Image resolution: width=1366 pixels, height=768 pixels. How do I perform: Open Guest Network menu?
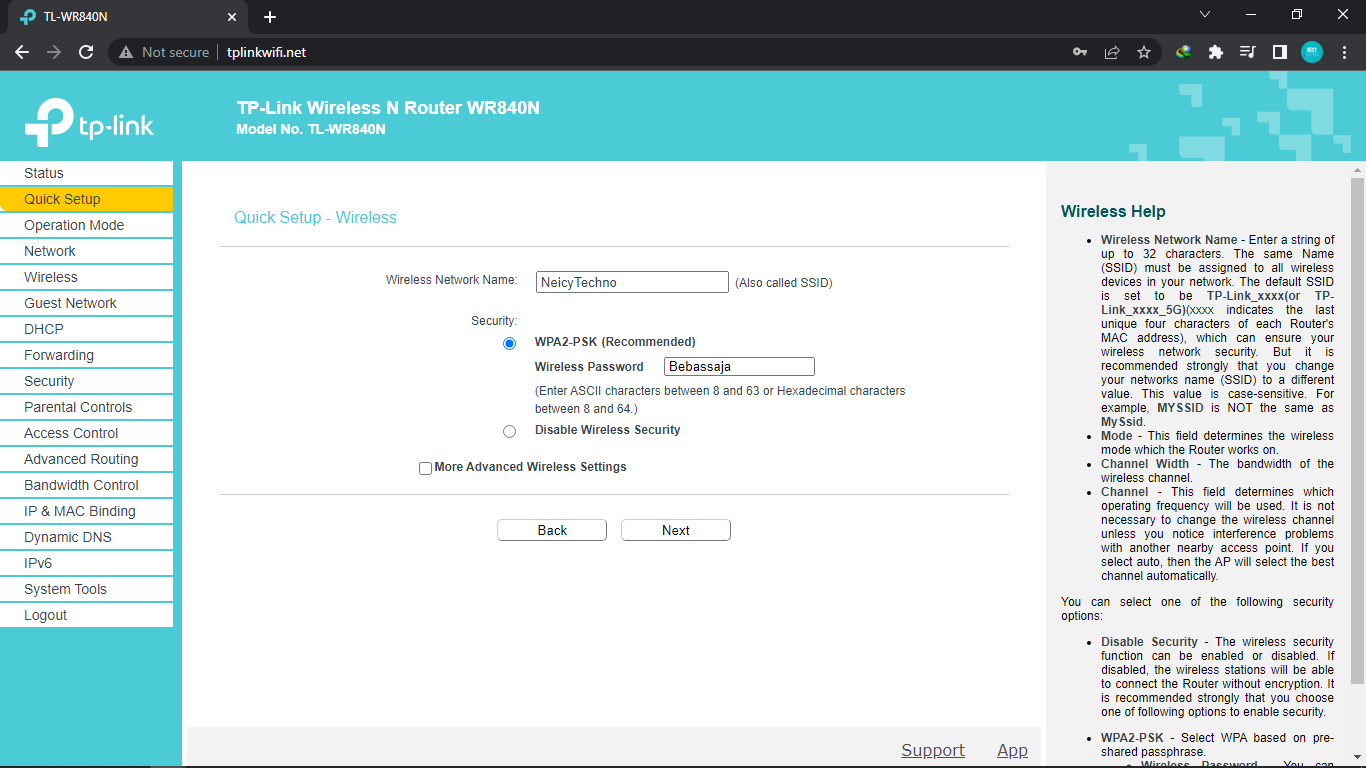pos(86,303)
